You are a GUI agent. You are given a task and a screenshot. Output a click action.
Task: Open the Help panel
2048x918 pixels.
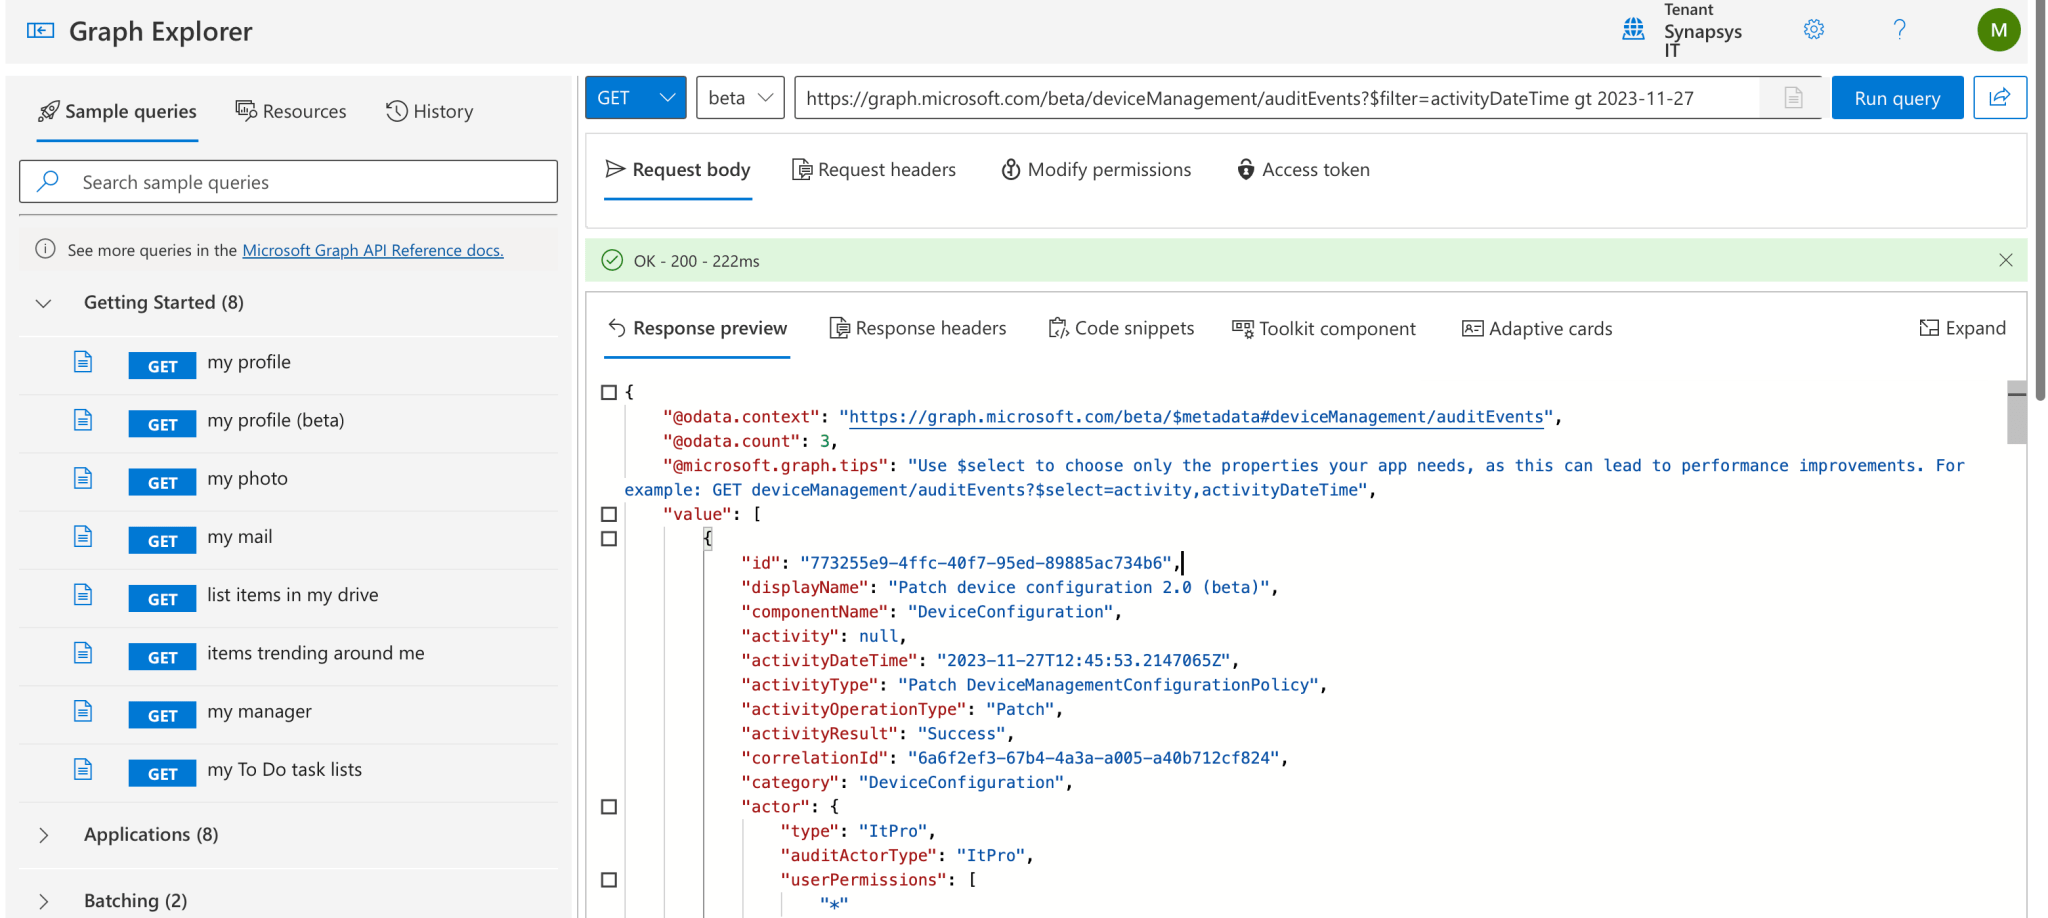[x=1899, y=29]
